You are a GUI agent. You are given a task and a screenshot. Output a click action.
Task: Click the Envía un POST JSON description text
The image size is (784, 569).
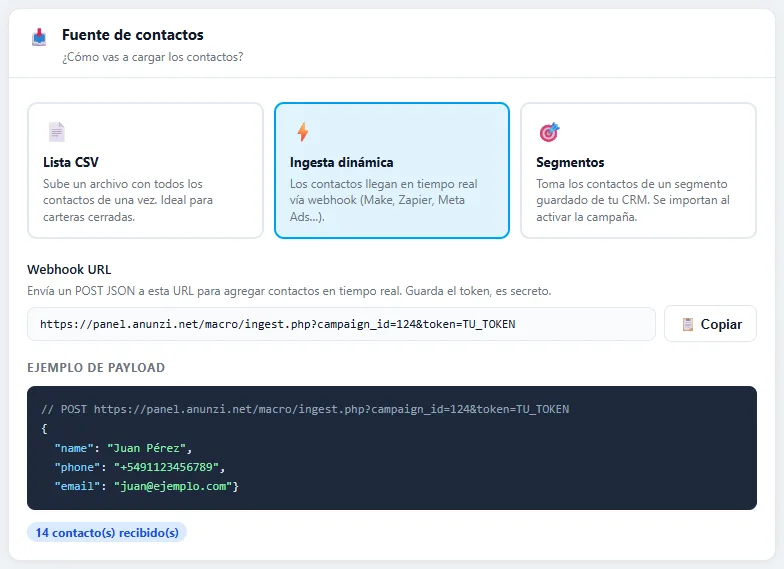pyautogui.click(x=289, y=291)
